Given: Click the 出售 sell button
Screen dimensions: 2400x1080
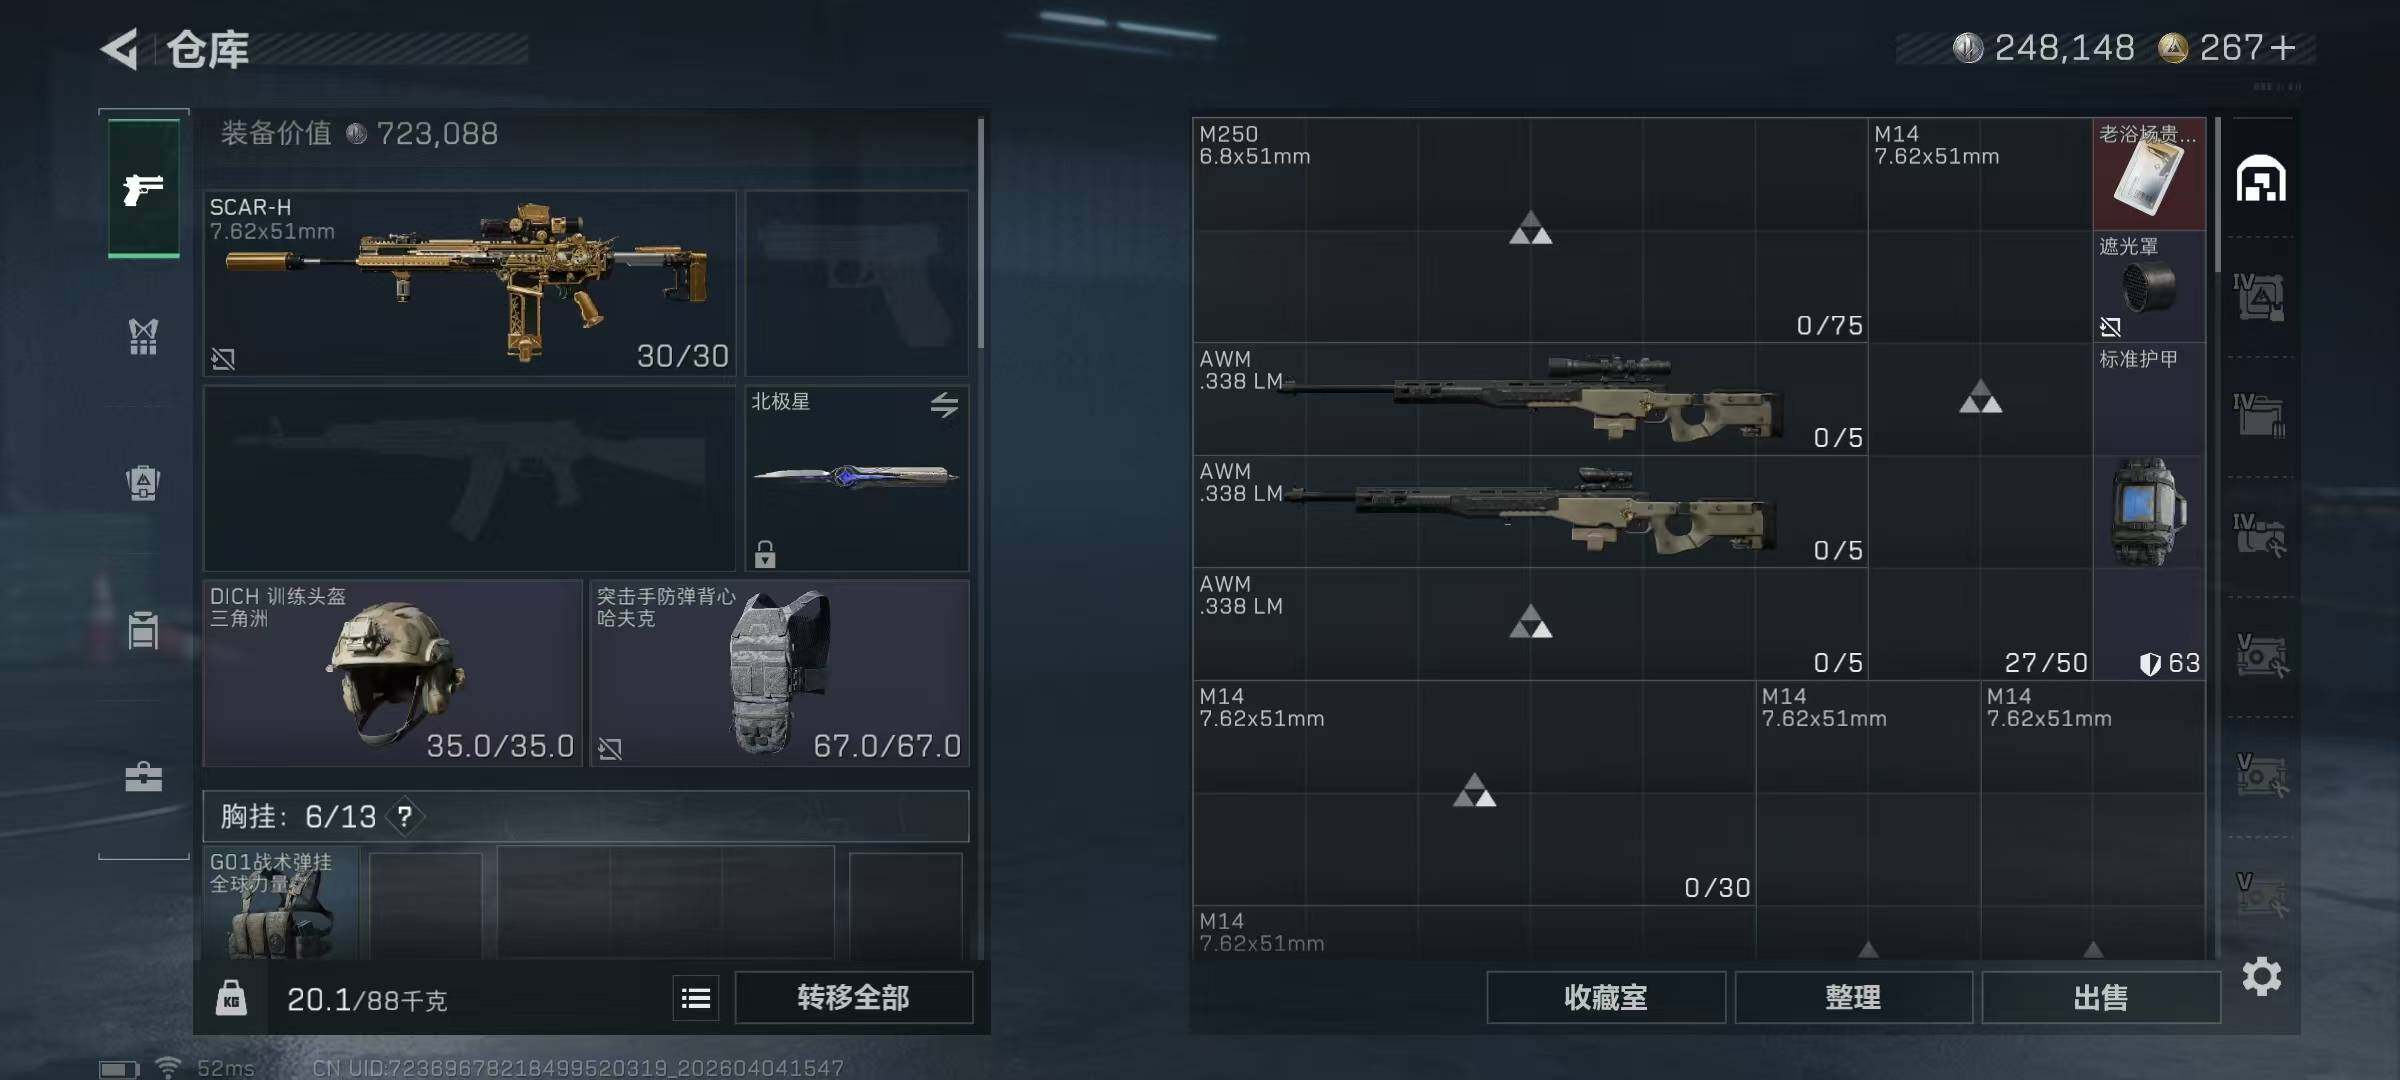Looking at the screenshot, I should pos(2100,998).
